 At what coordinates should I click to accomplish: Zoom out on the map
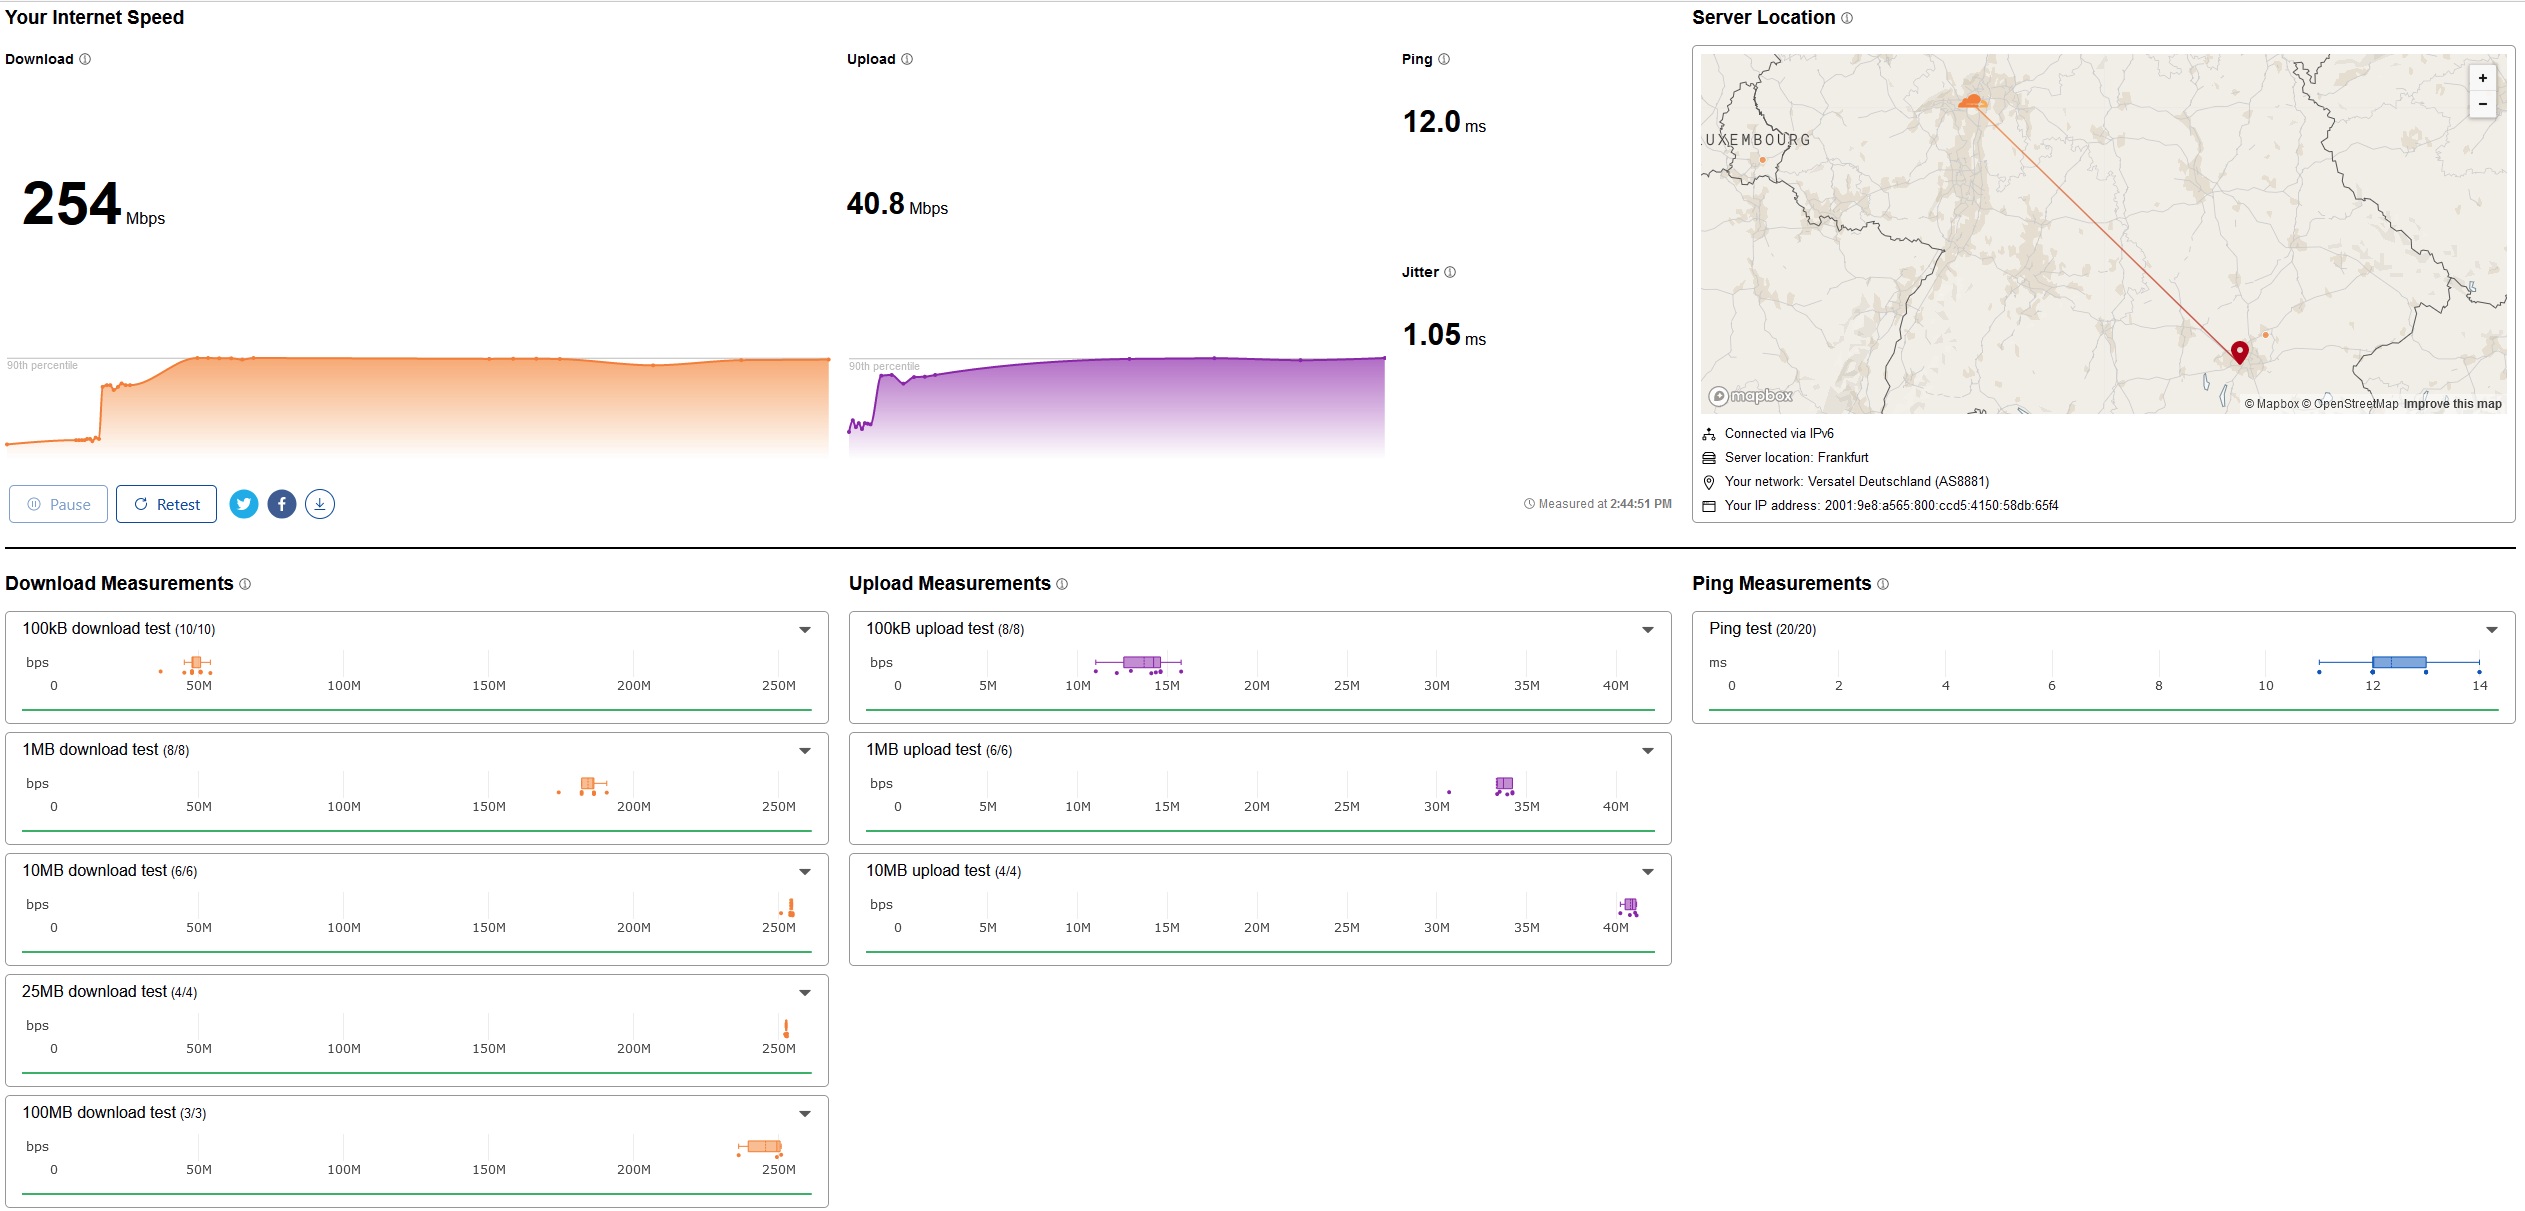click(2482, 104)
